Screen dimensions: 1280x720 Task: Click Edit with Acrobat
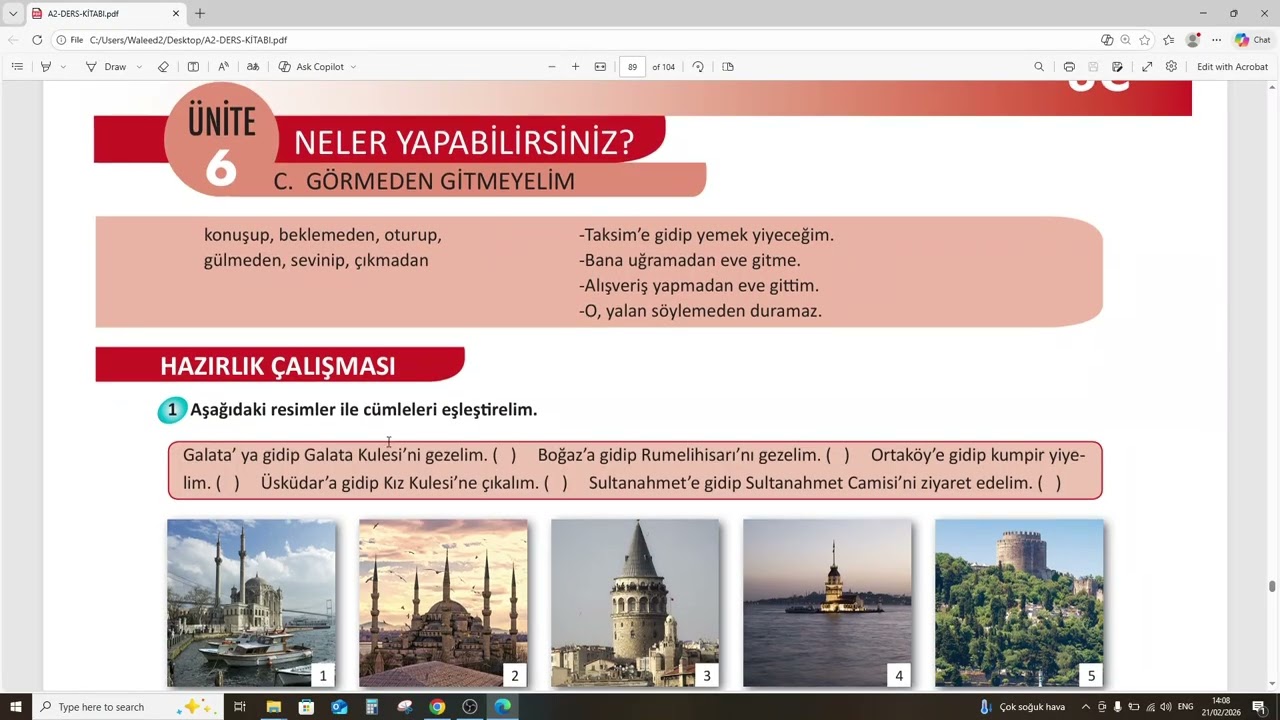click(1232, 67)
